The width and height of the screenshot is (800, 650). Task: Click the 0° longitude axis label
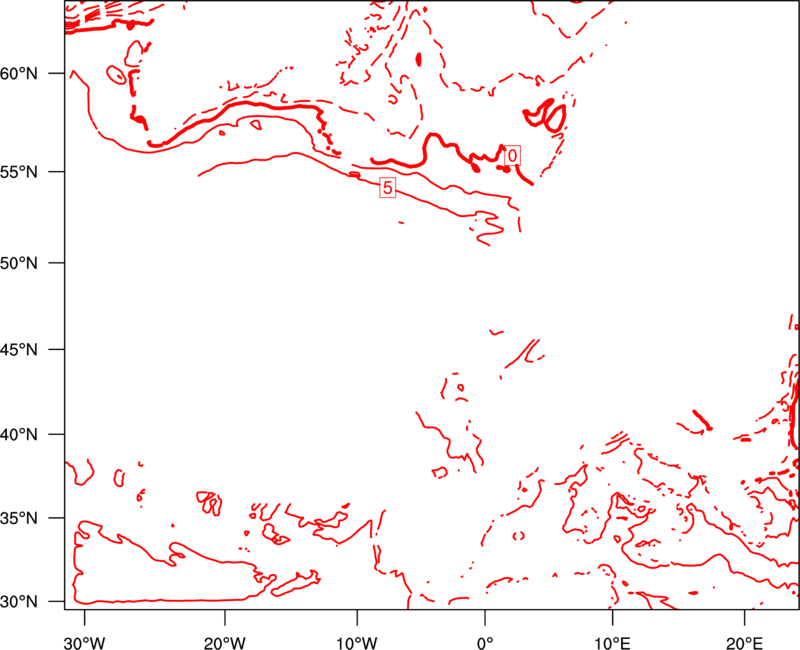pyautogui.click(x=485, y=642)
